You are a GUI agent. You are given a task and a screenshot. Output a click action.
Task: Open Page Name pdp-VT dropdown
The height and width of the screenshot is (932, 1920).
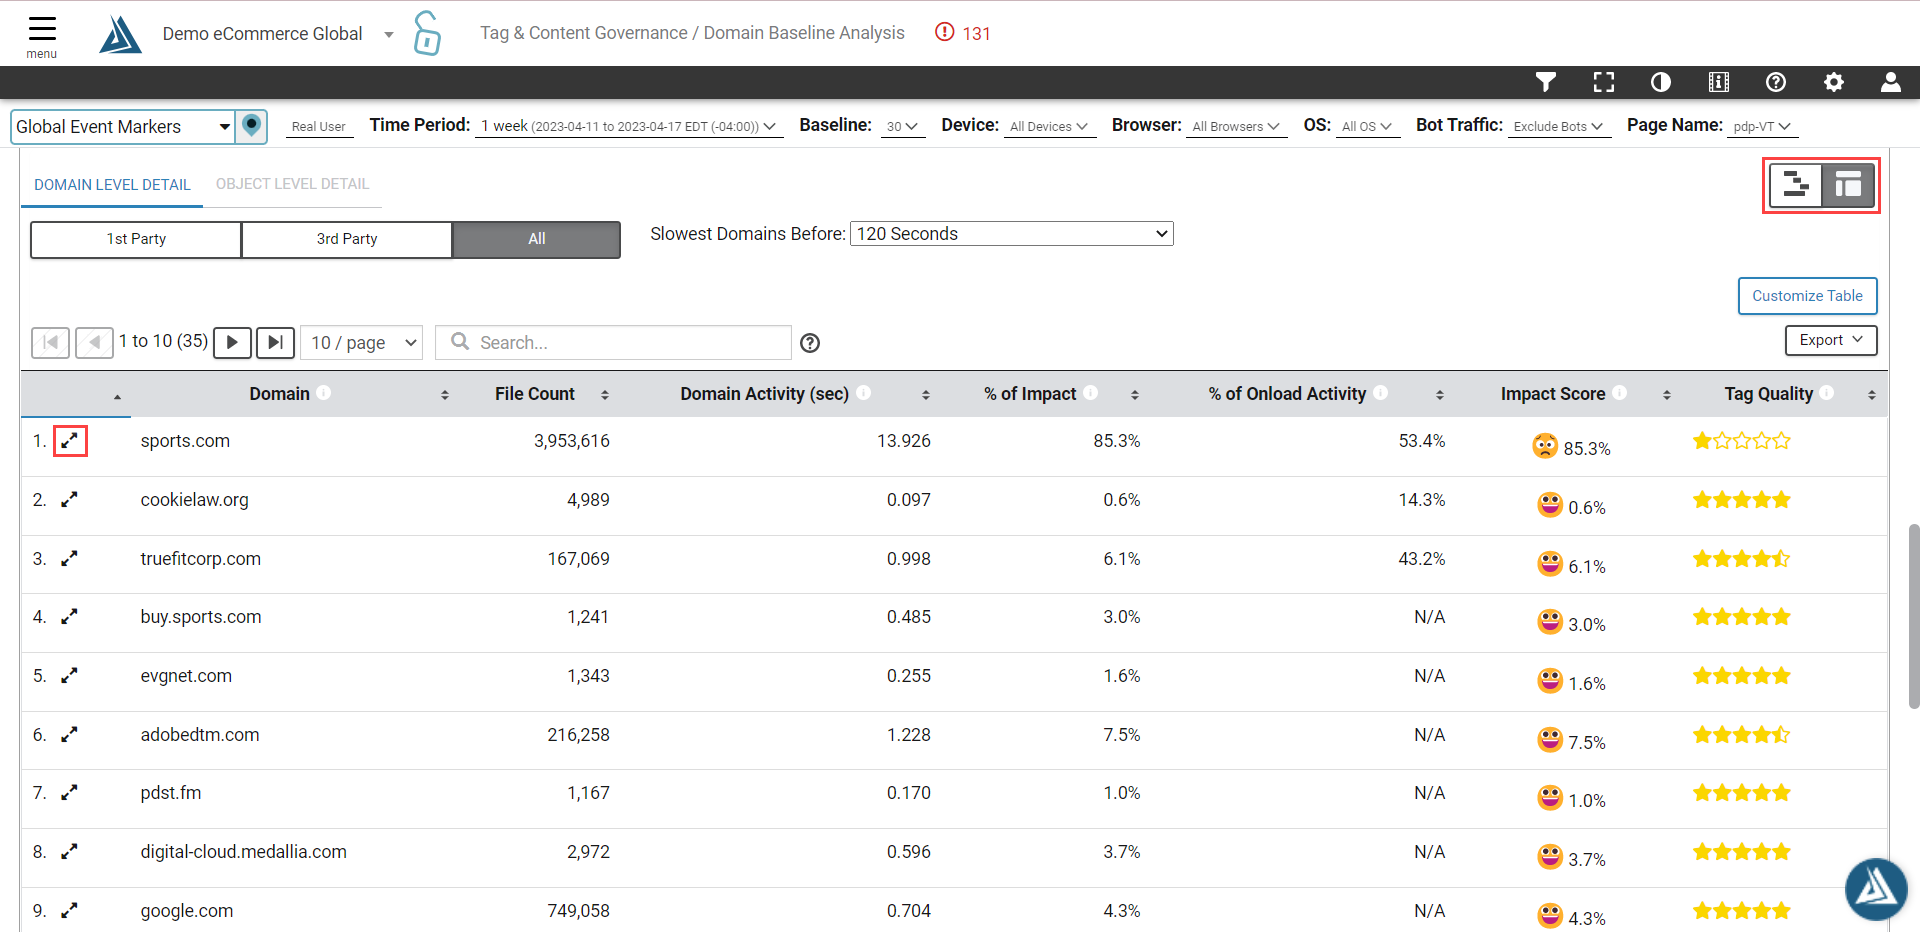point(1762,127)
